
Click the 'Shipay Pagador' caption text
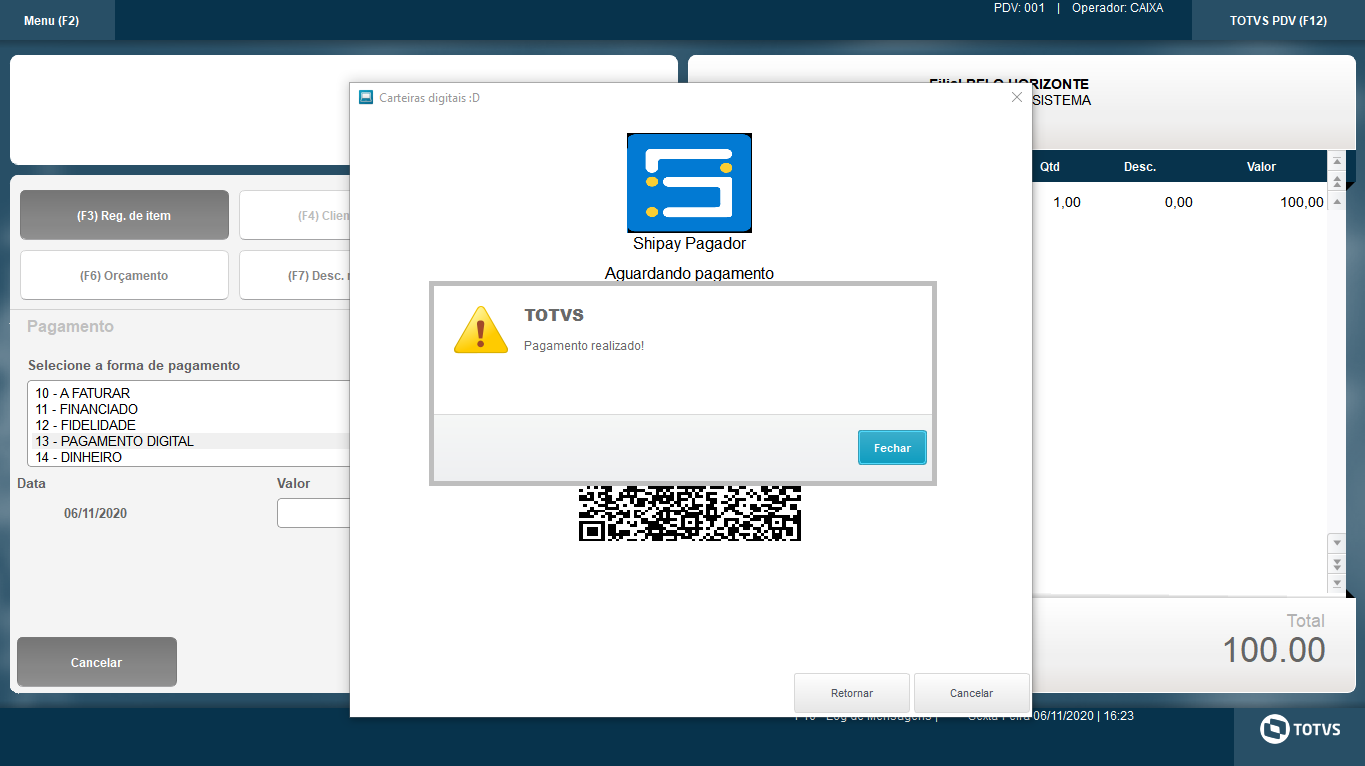pyautogui.click(x=689, y=243)
